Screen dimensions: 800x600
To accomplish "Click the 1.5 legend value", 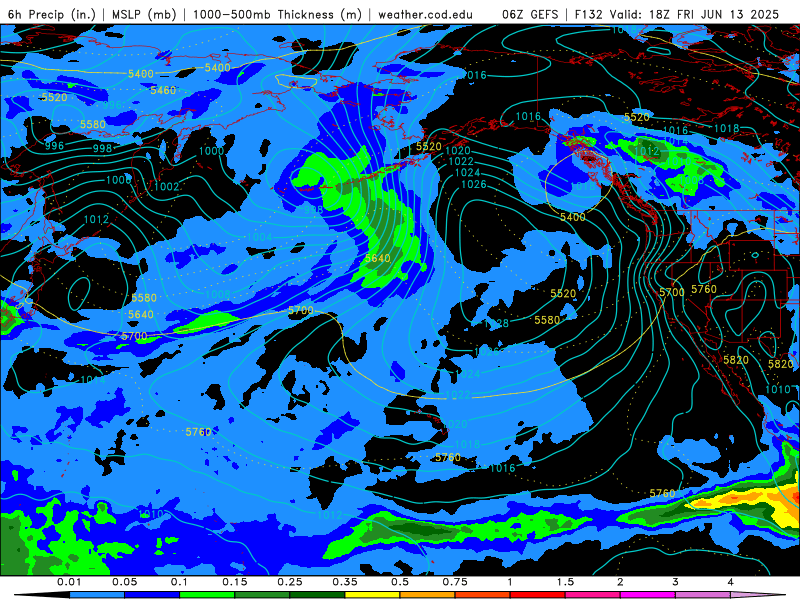I will (565, 582).
